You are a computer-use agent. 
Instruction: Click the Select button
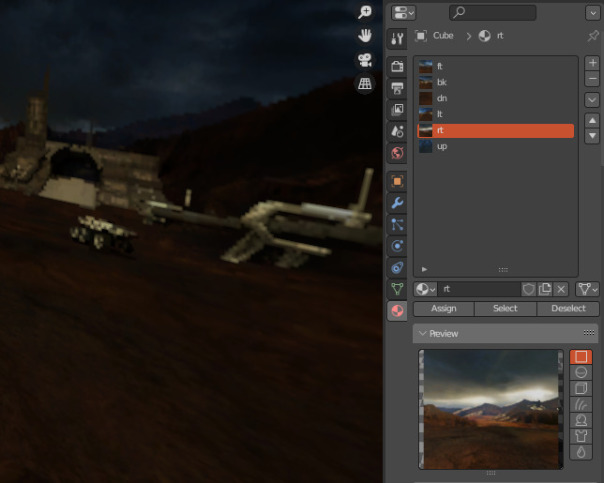click(505, 309)
